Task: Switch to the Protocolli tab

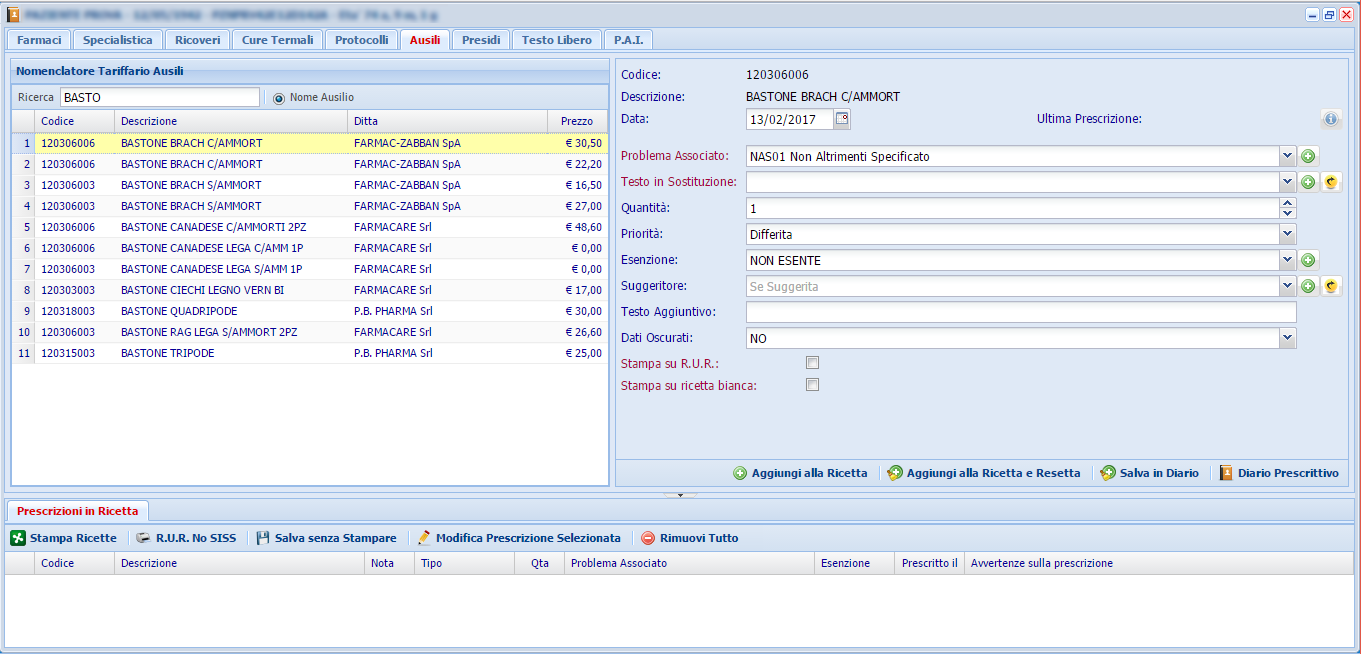Action: [x=362, y=40]
